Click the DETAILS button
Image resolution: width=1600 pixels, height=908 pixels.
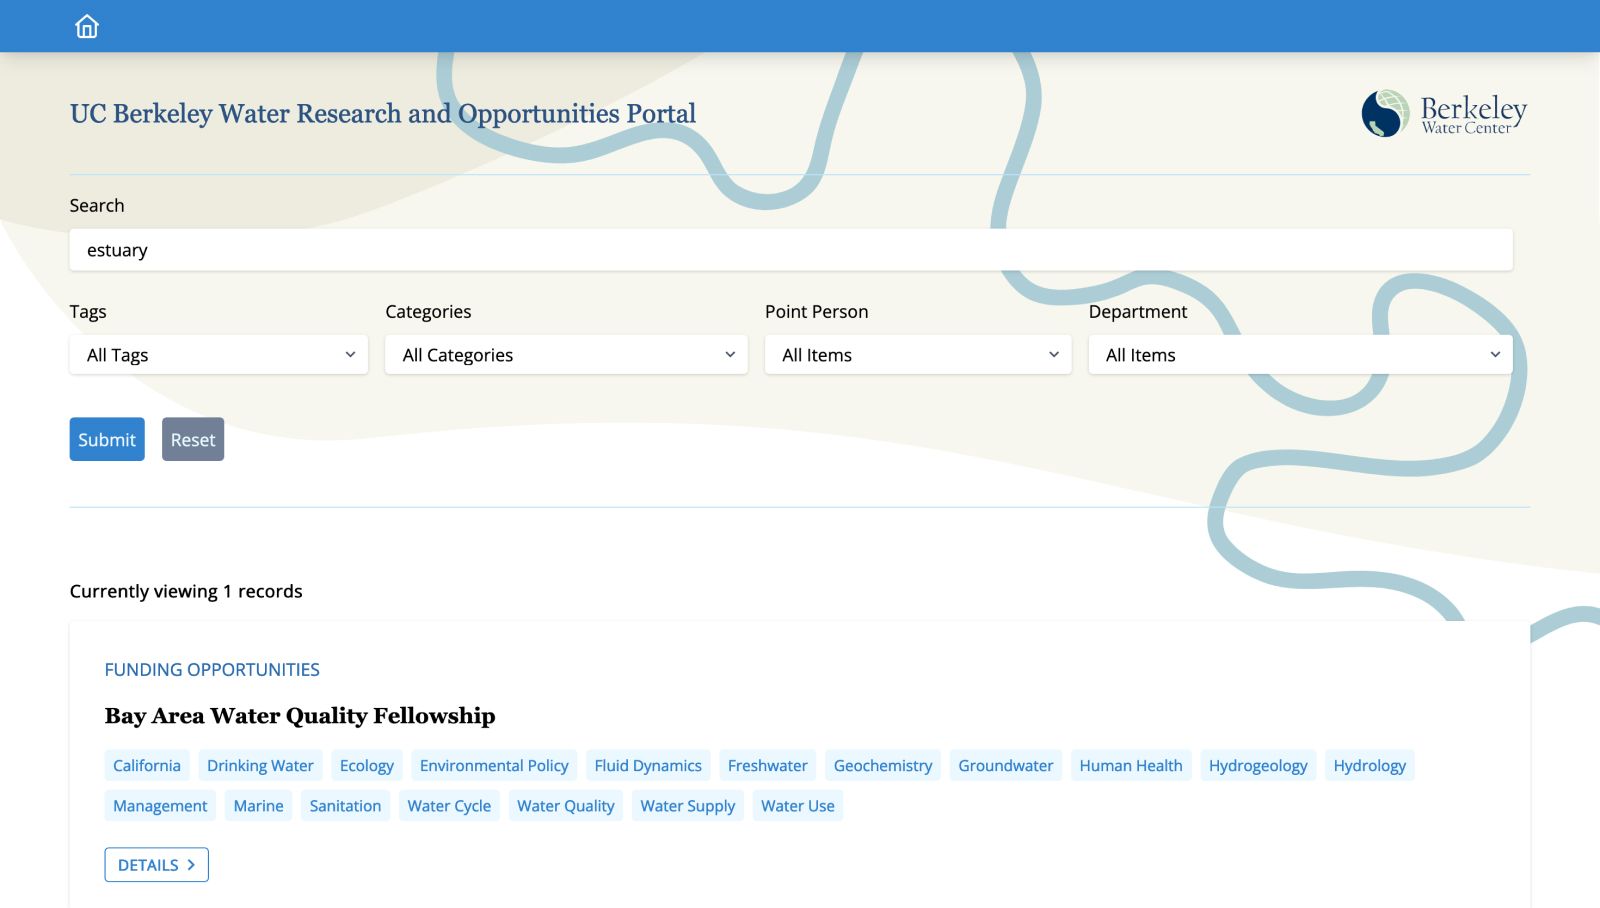pos(157,865)
